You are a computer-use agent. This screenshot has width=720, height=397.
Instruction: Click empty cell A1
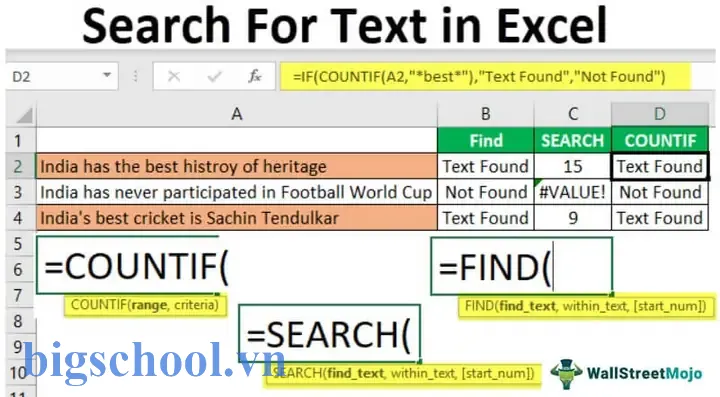point(237,140)
